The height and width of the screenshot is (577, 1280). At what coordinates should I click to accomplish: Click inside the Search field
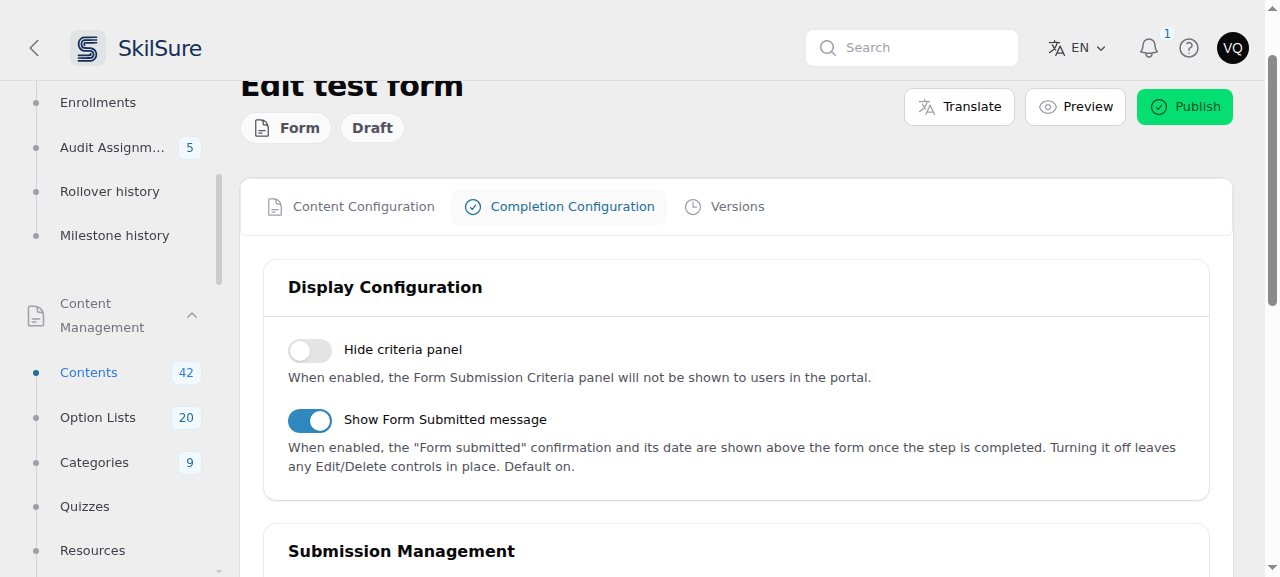point(912,48)
